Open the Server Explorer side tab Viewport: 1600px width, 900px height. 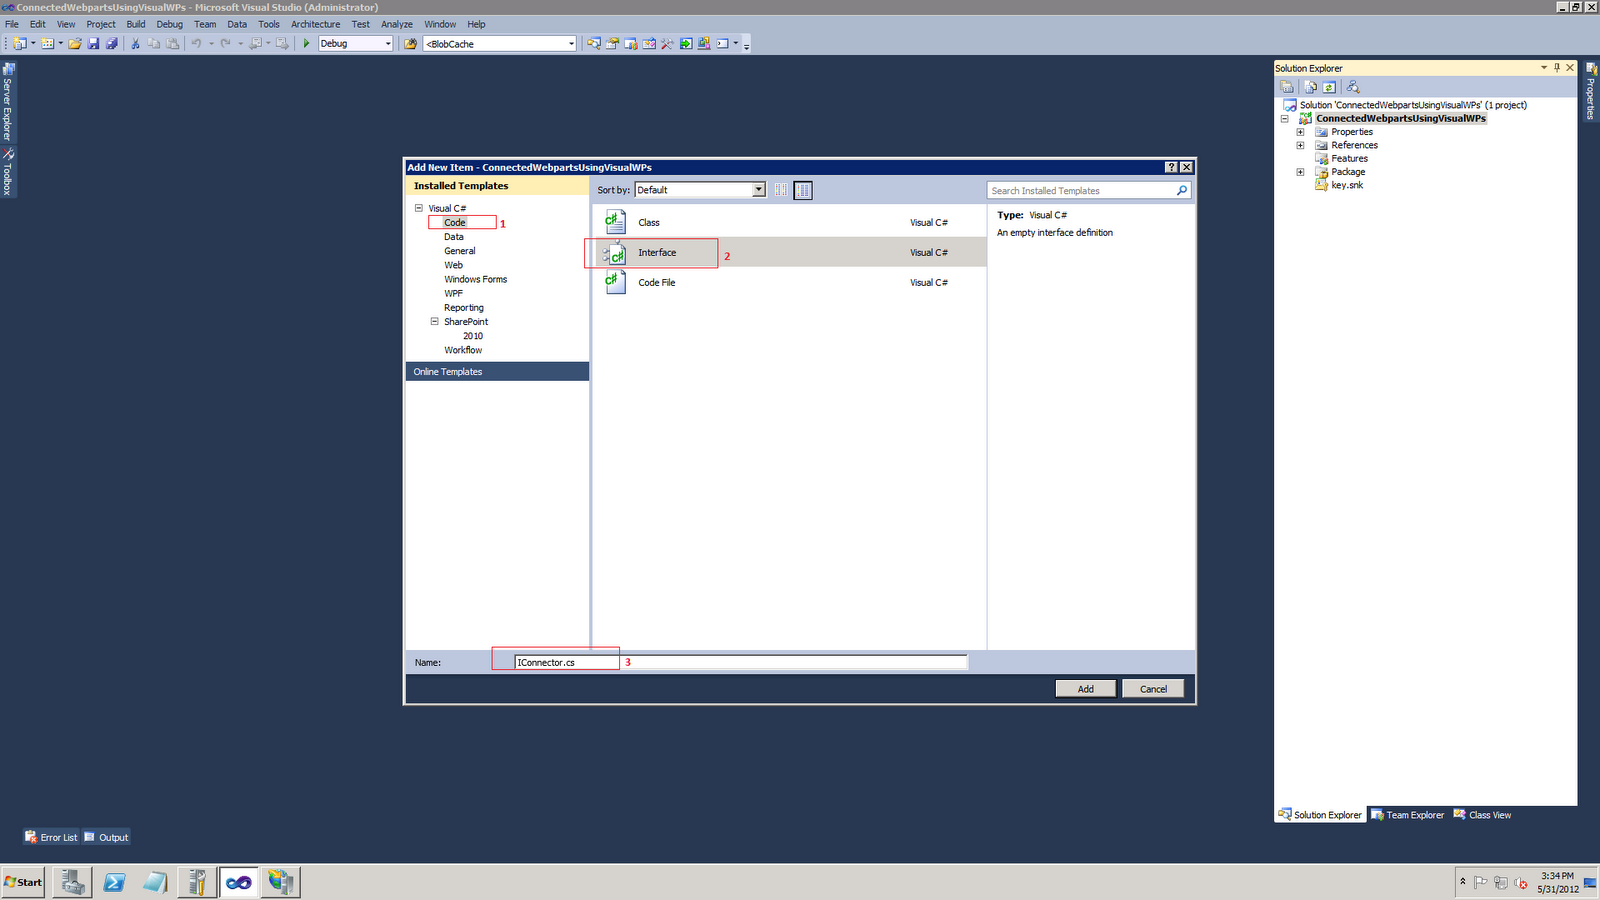[8, 103]
